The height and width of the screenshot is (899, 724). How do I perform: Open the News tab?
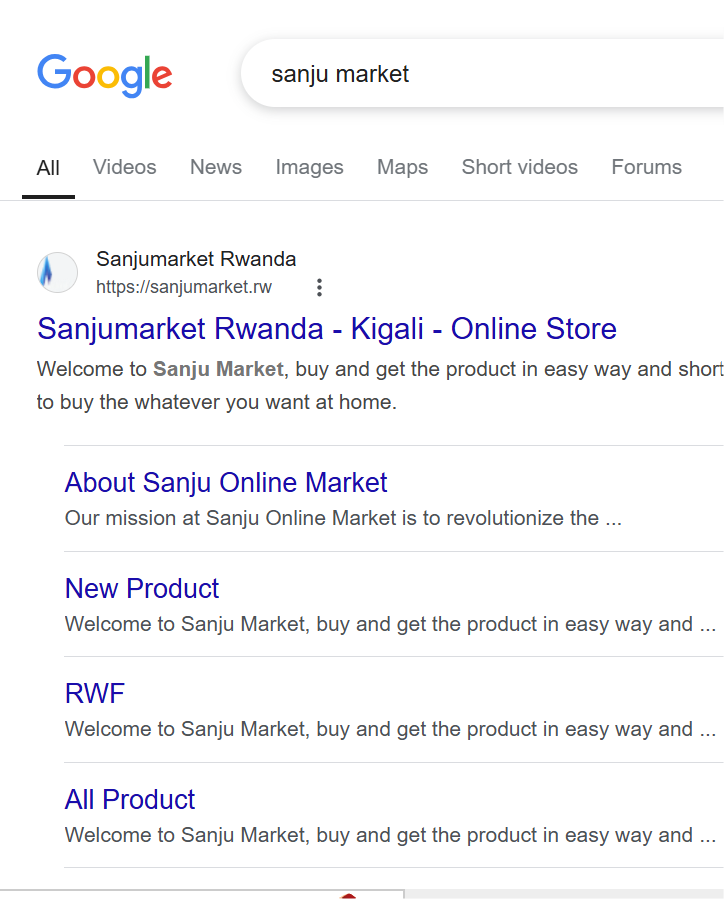[216, 167]
